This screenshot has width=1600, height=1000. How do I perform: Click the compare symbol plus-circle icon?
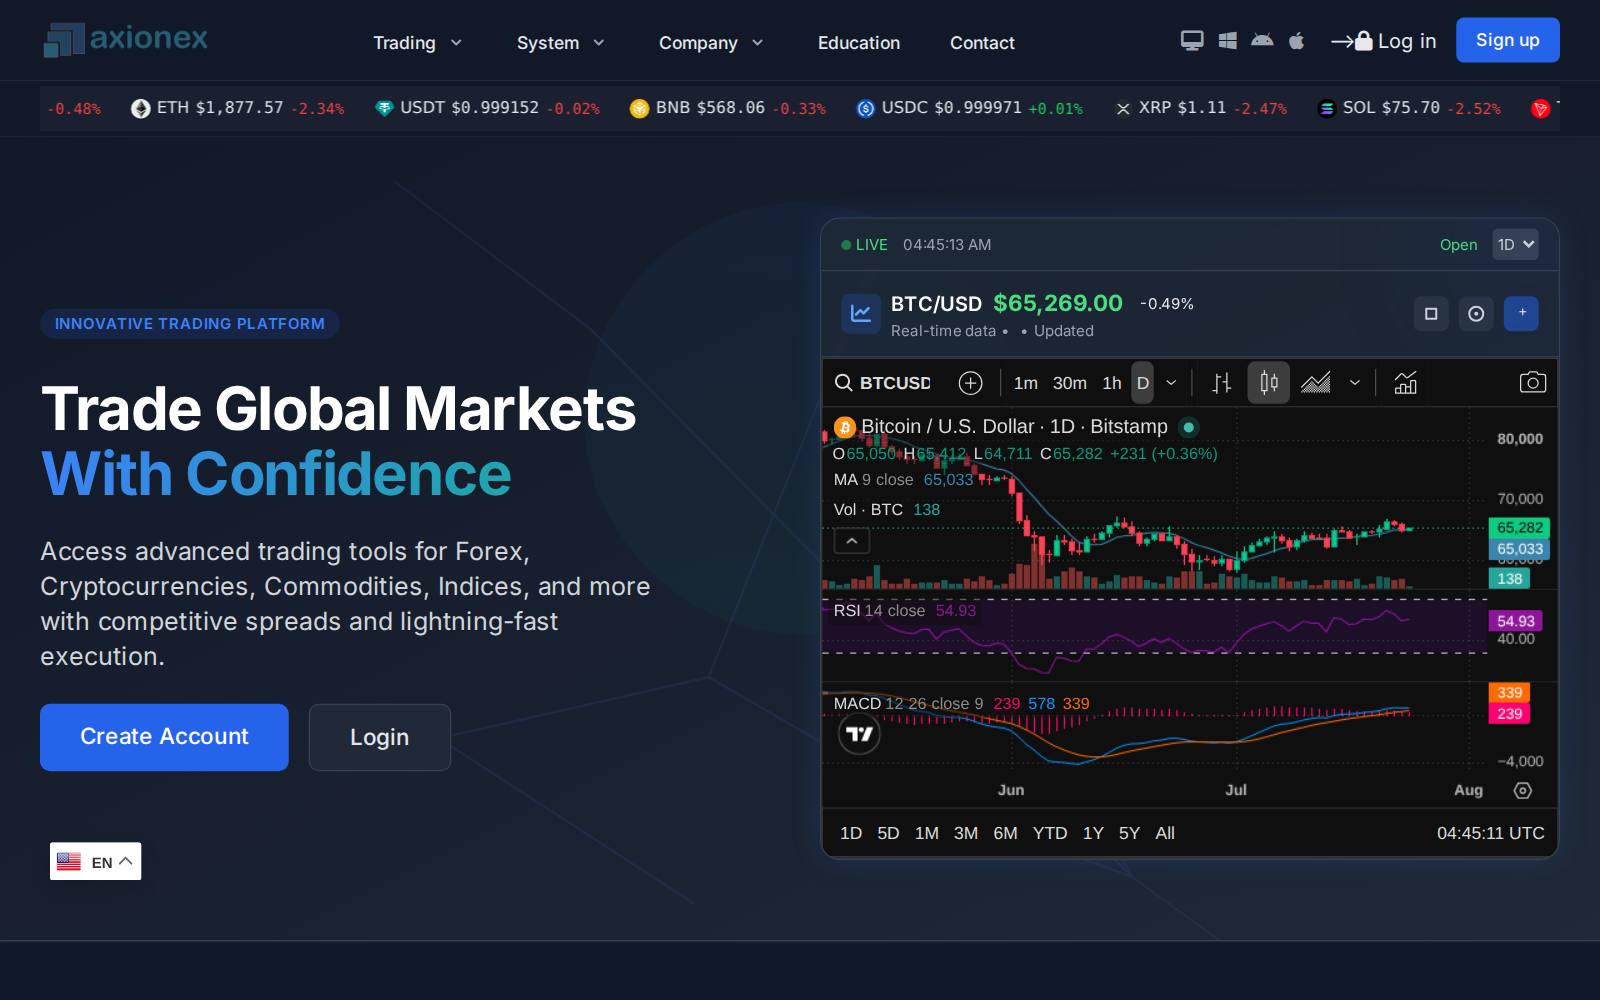point(970,383)
